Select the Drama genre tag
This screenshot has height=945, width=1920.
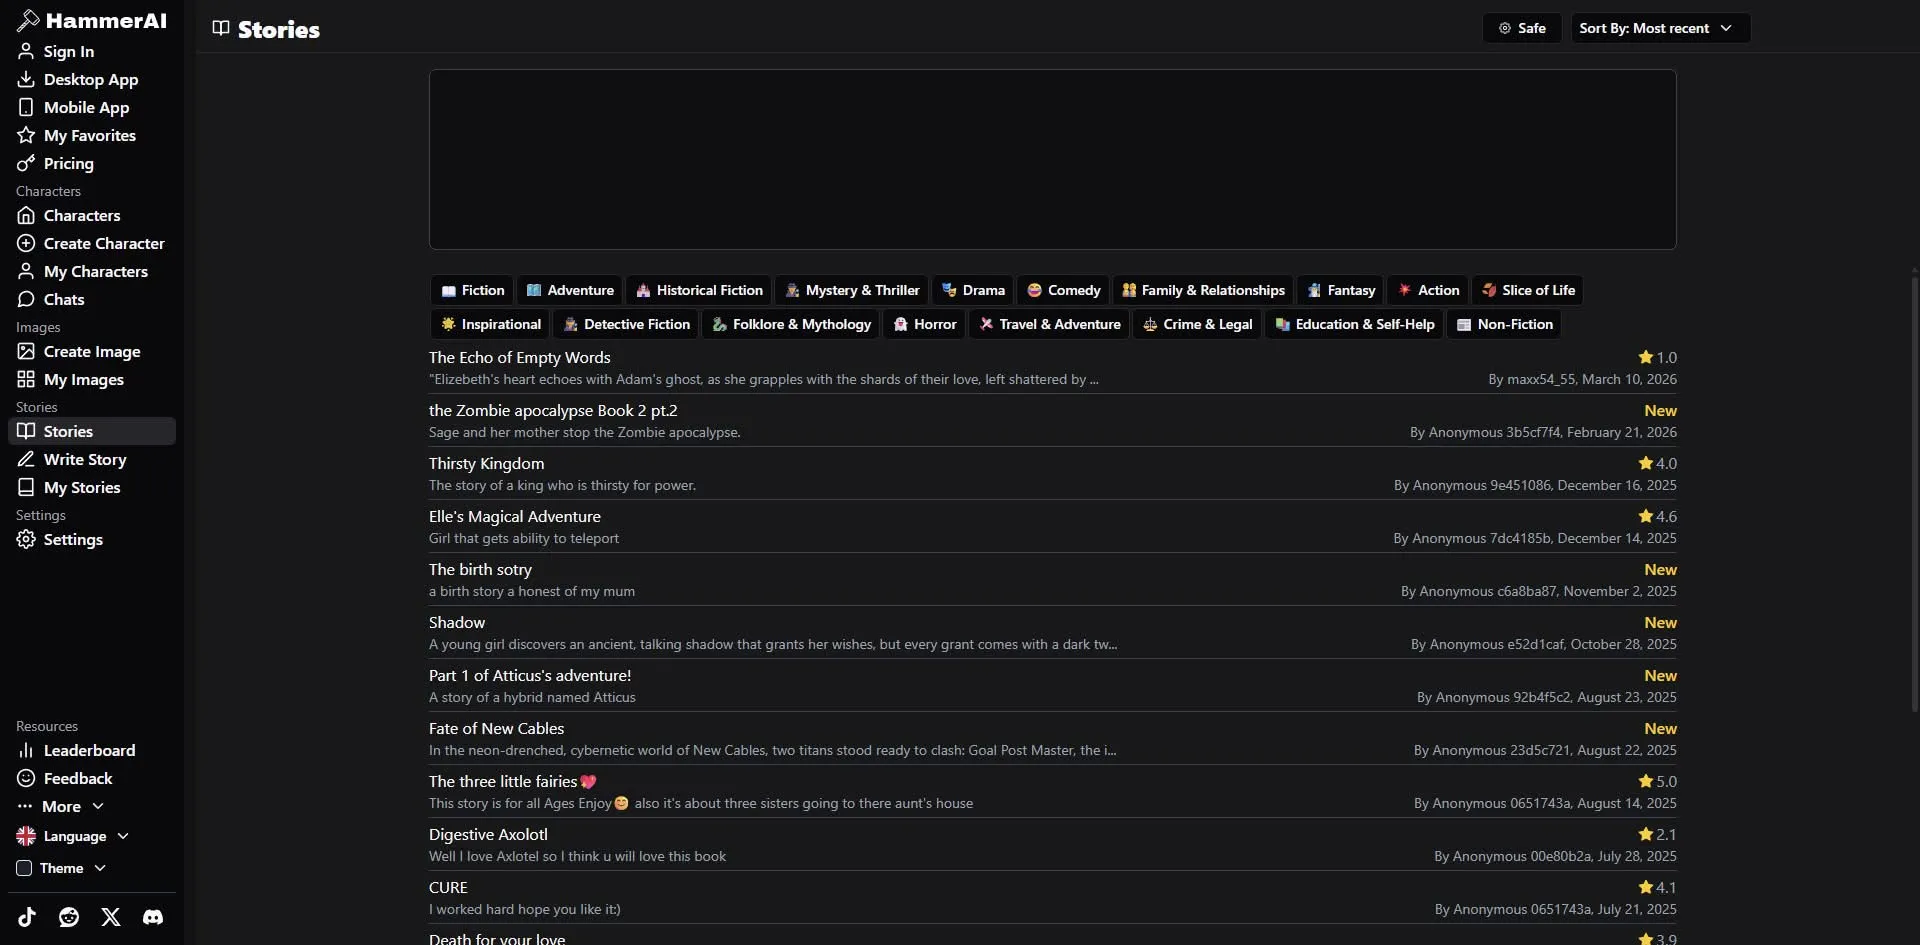[973, 290]
